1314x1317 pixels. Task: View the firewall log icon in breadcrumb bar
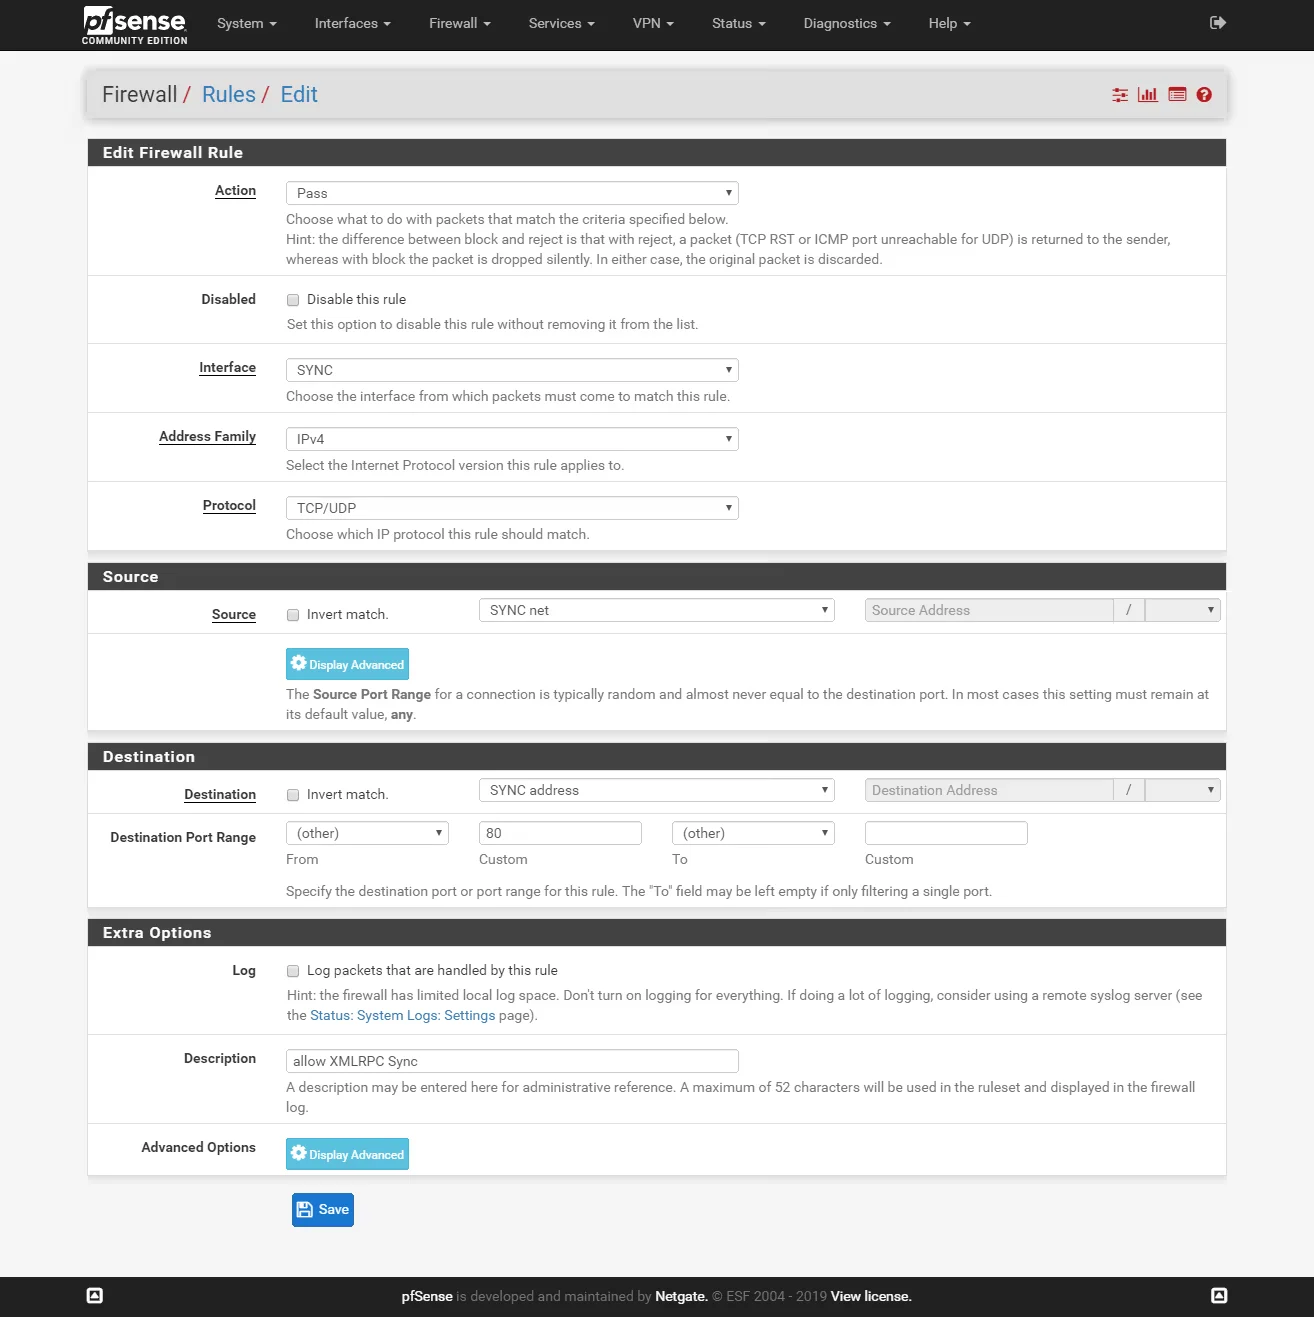(x=1176, y=94)
